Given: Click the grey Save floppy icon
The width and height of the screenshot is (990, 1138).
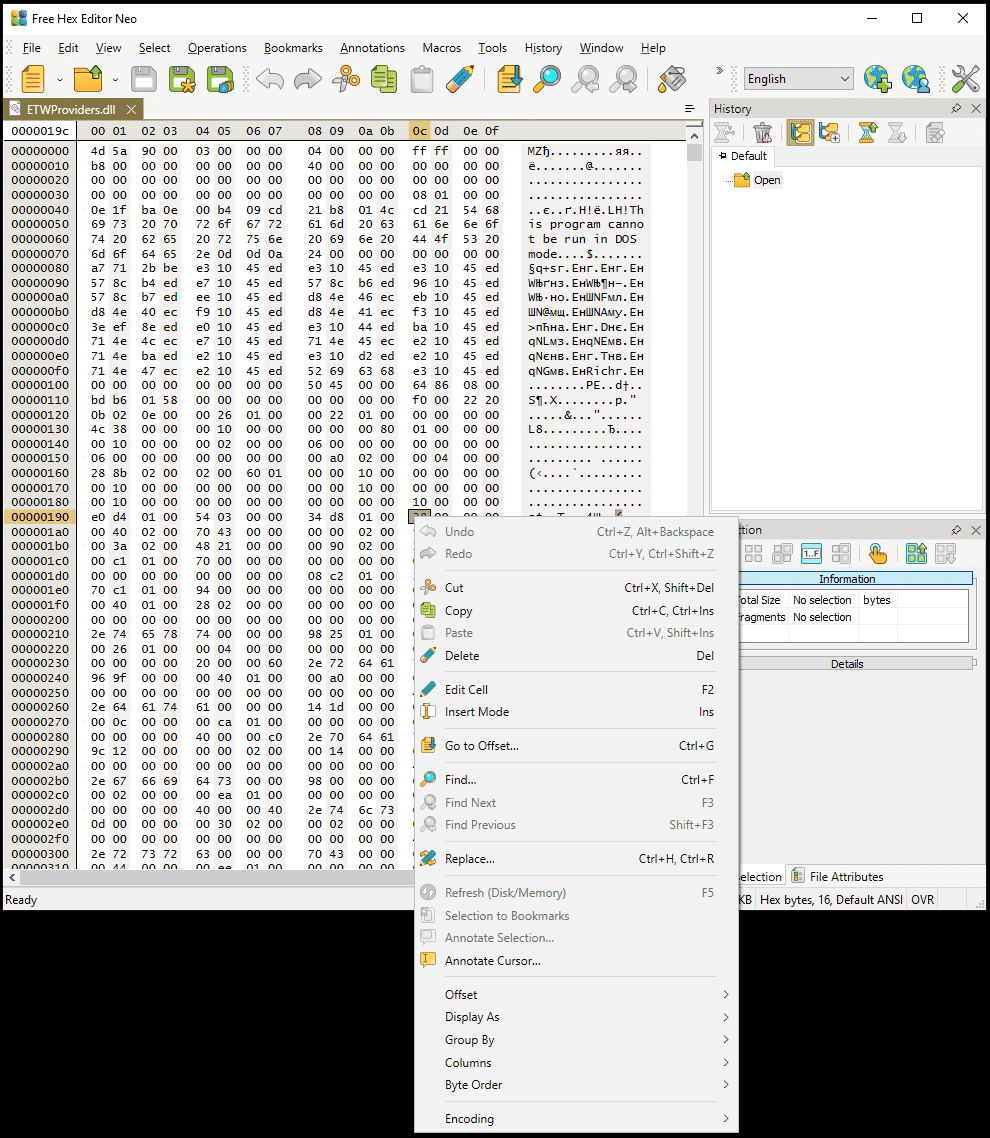Looking at the screenshot, I should pos(144,79).
